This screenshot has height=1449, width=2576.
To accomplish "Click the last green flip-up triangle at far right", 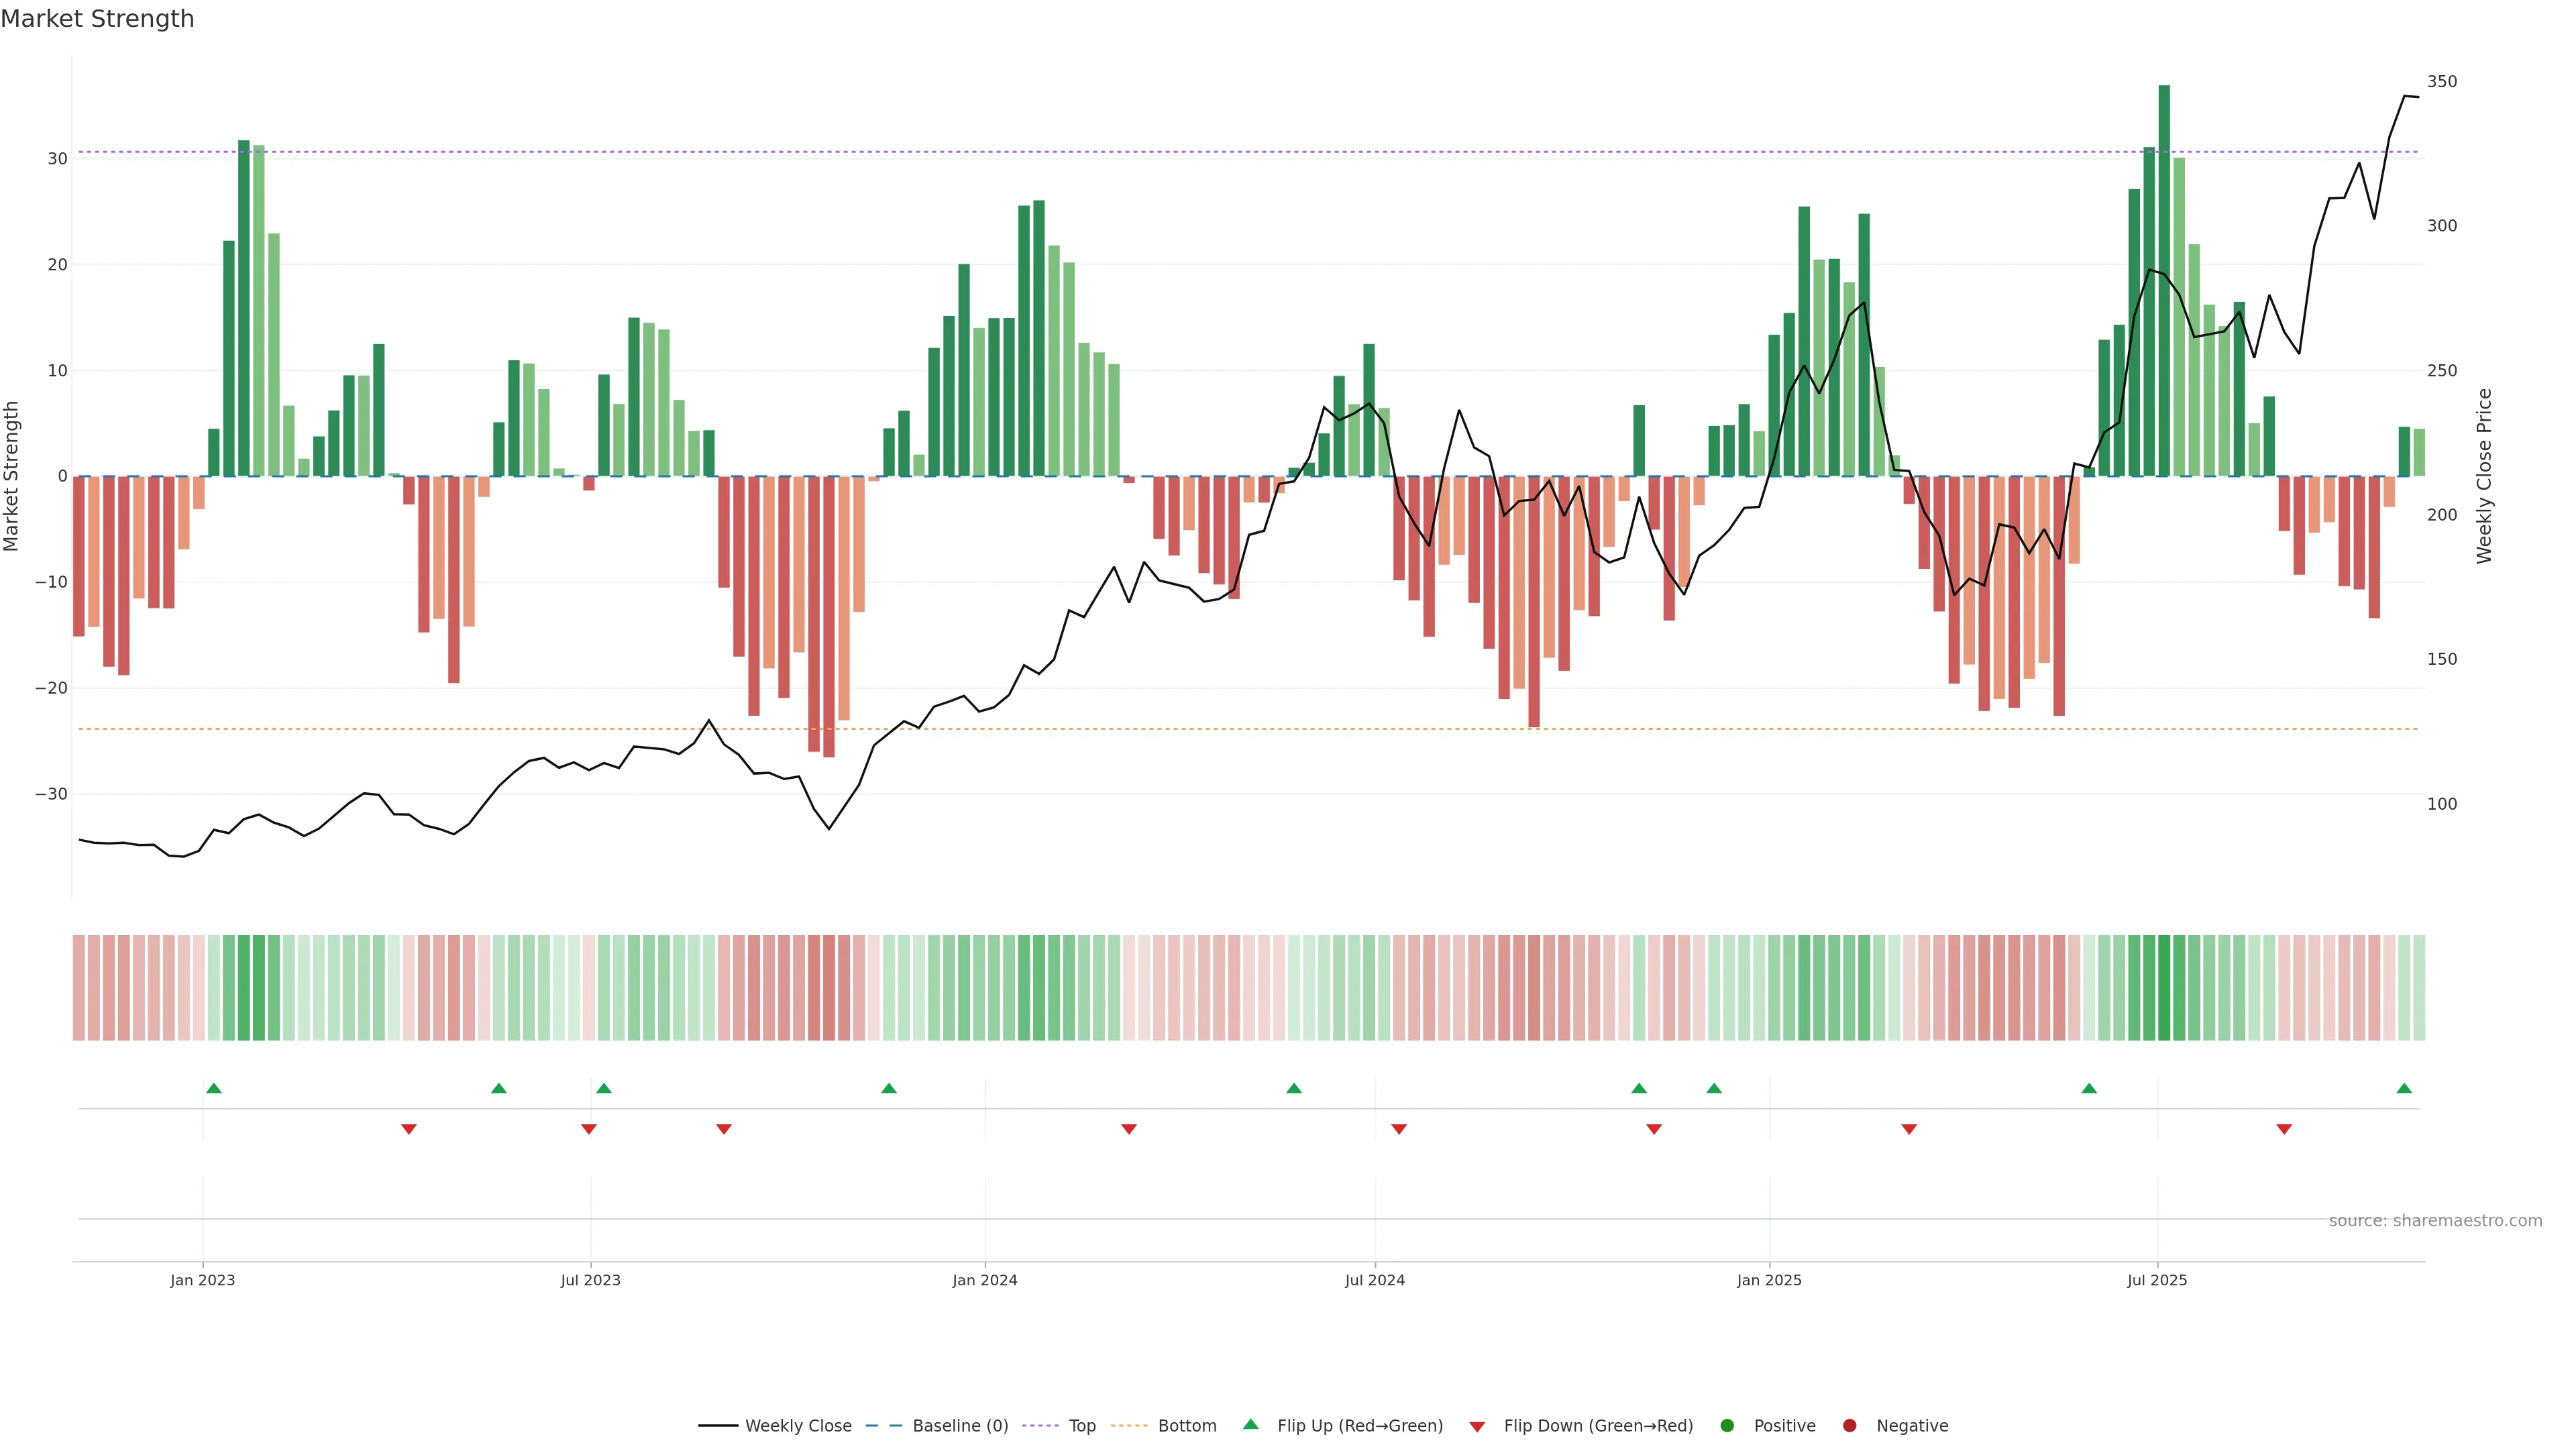I will coord(2404,1088).
